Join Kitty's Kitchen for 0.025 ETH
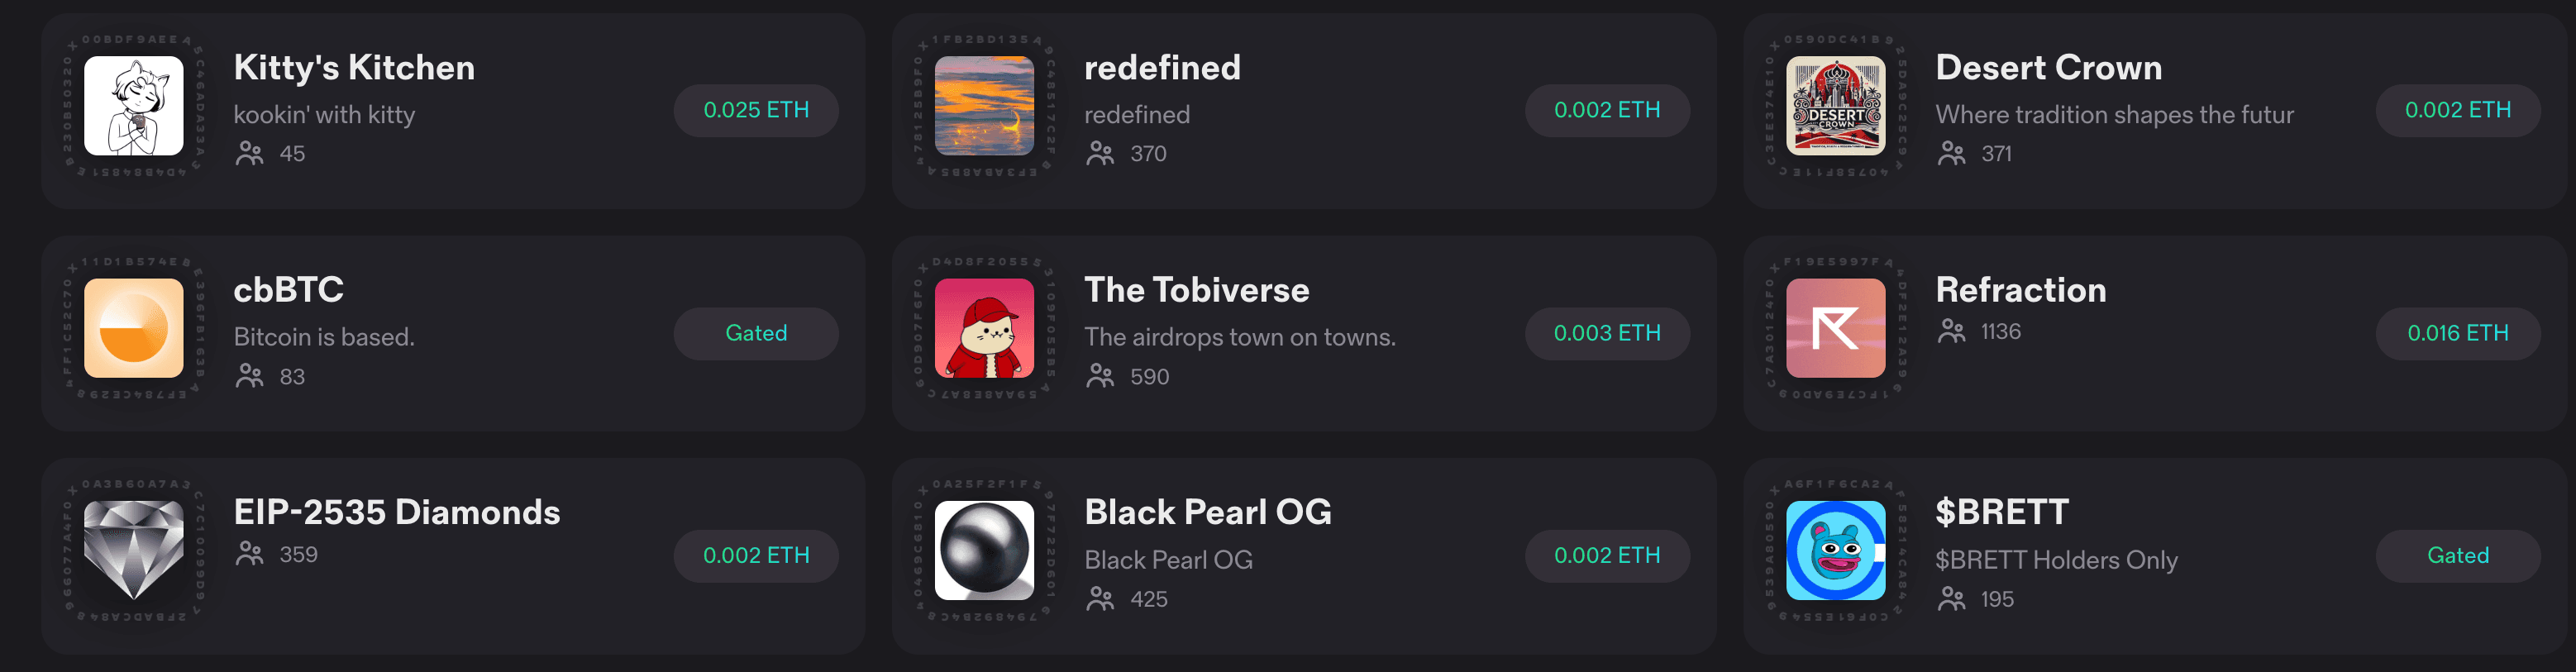Viewport: 2576px width, 672px height. pyautogui.click(x=756, y=110)
